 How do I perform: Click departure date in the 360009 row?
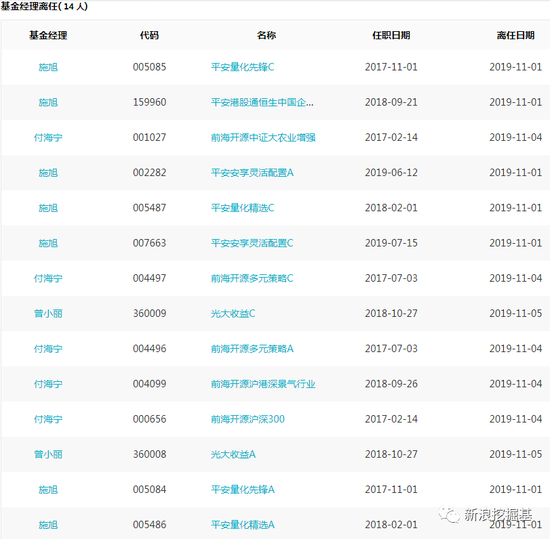516,314
